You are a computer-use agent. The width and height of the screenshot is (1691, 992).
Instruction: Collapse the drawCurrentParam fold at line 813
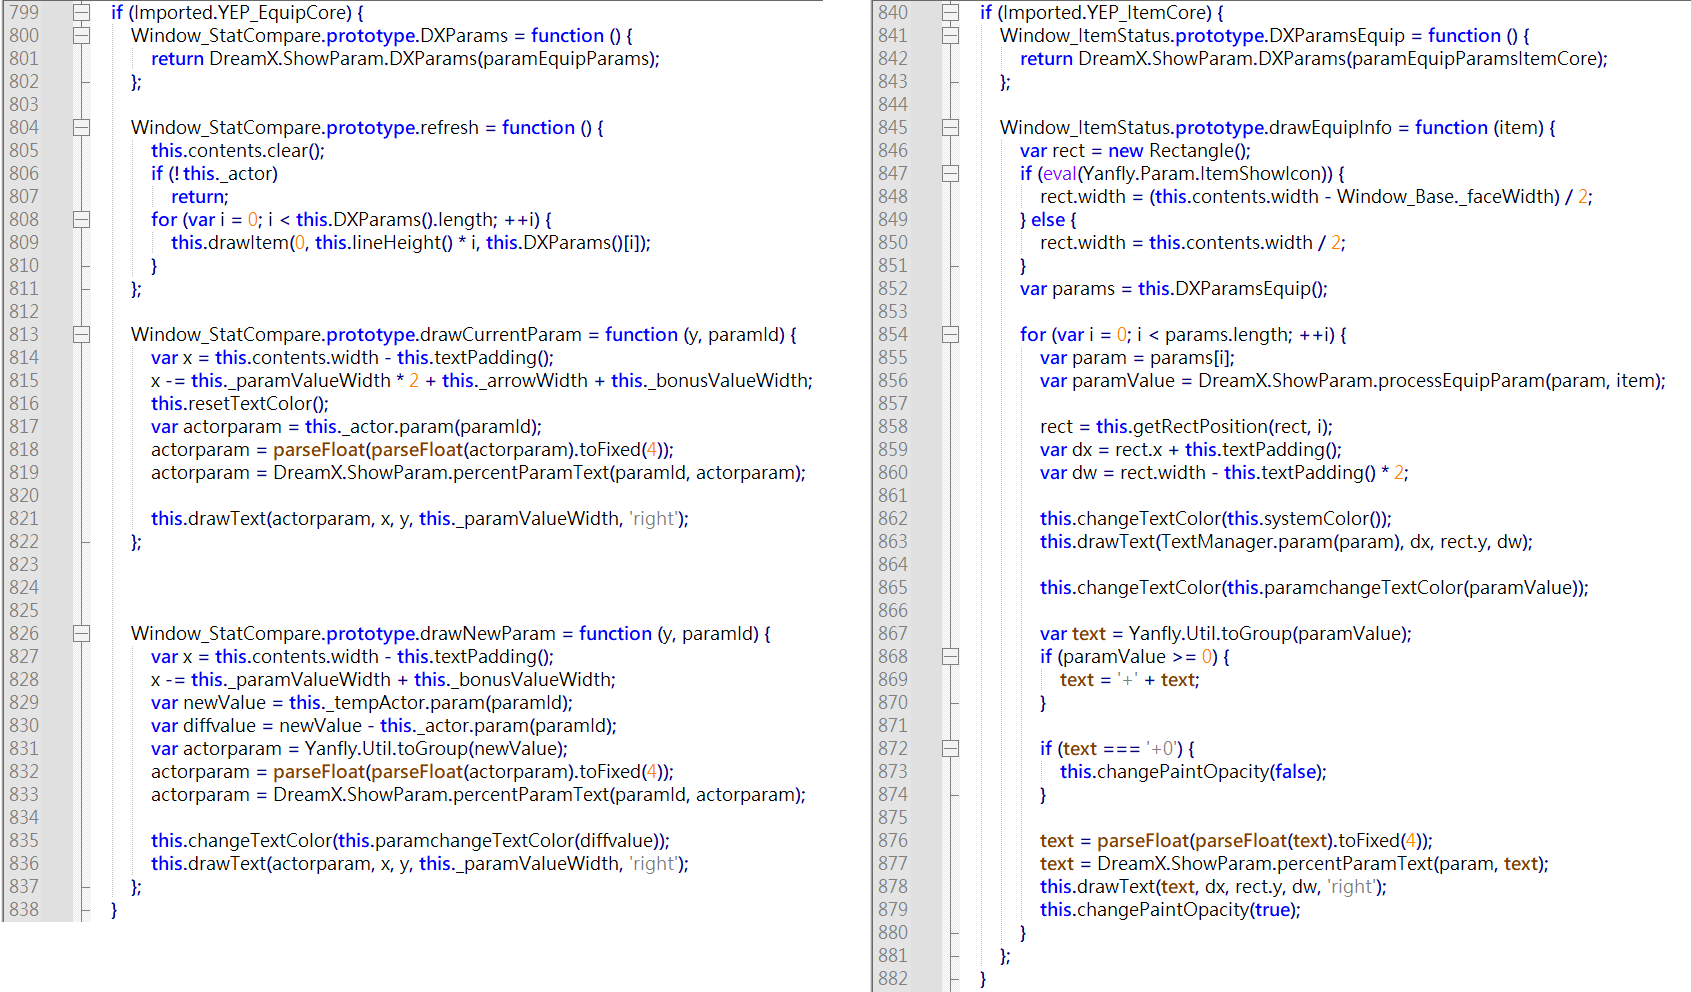(82, 335)
